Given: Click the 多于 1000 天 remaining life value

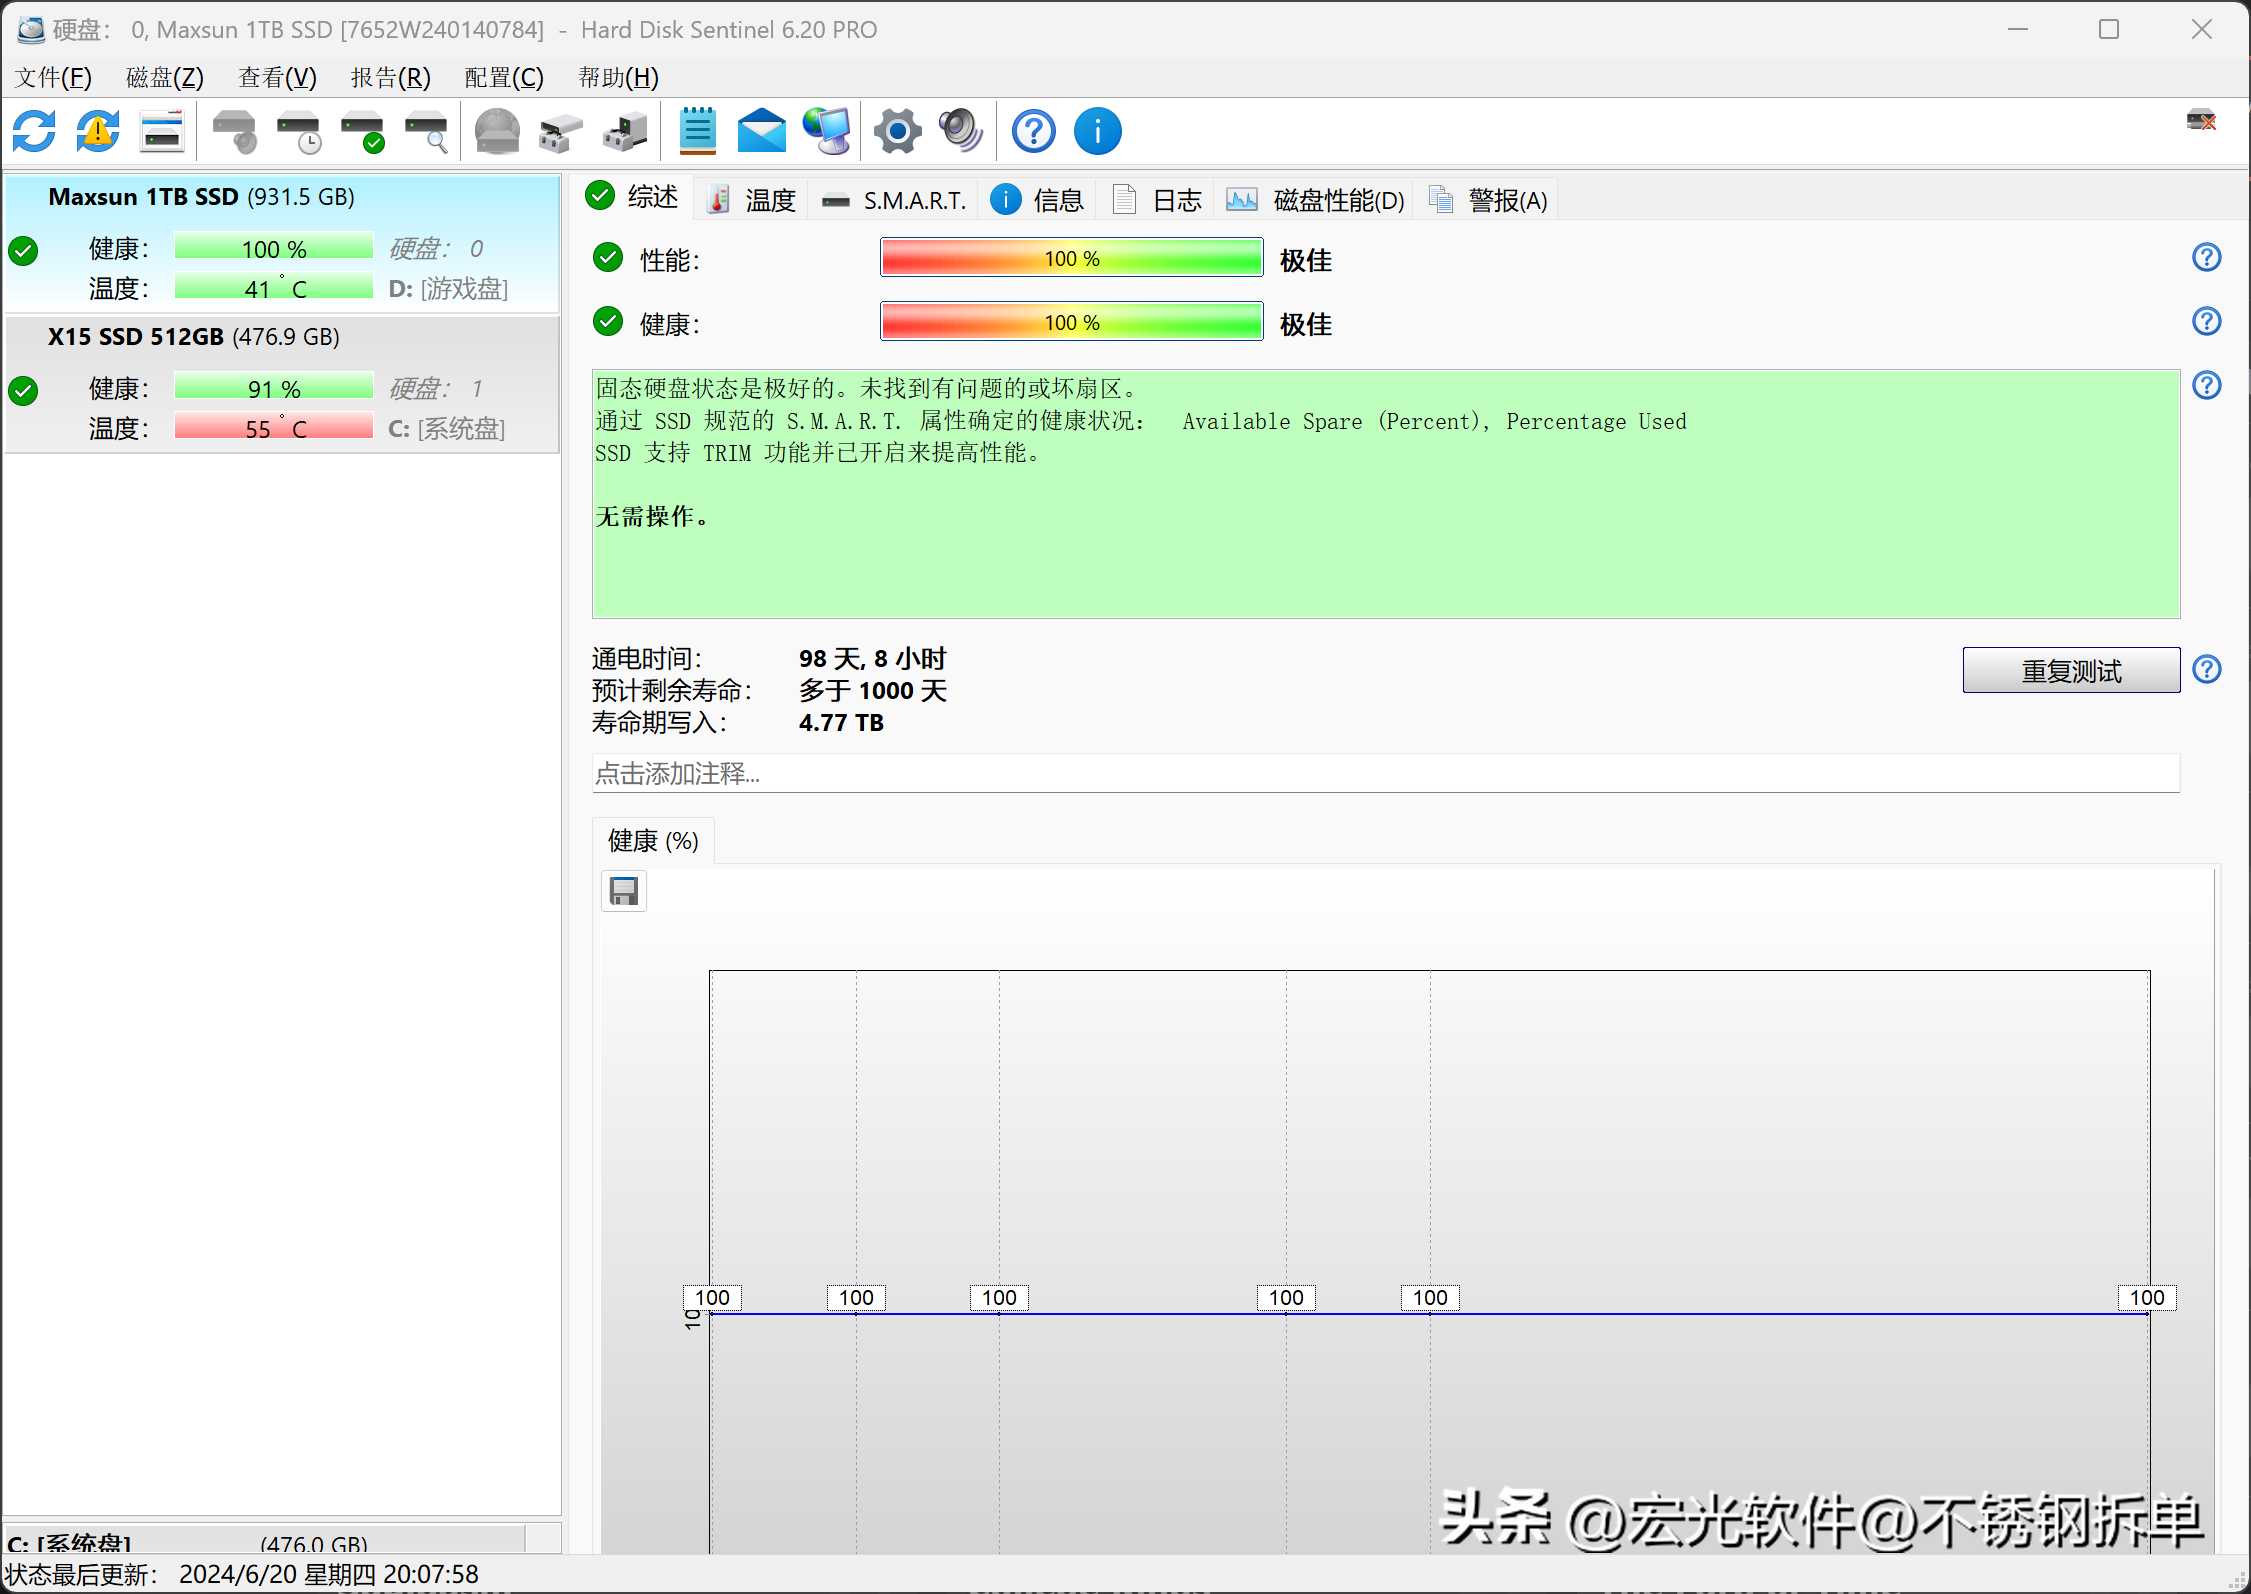Looking at the screenshot, I should tap(872, 690).
